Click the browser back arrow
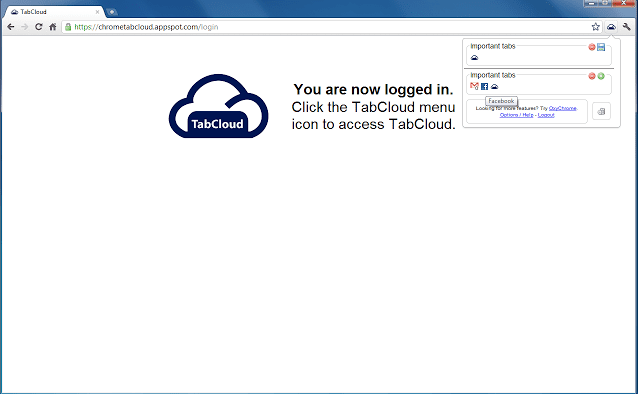This screenshot has width=638, height=394. click(x=11, y=27)
